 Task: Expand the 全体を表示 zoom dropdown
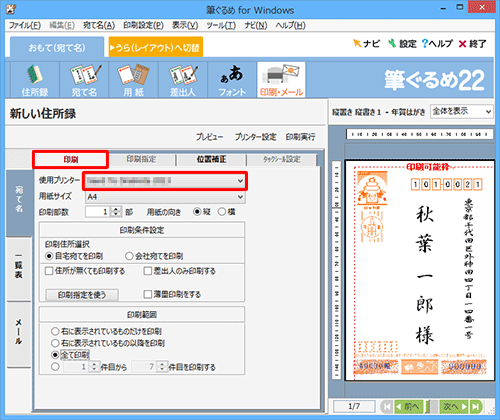462,111
